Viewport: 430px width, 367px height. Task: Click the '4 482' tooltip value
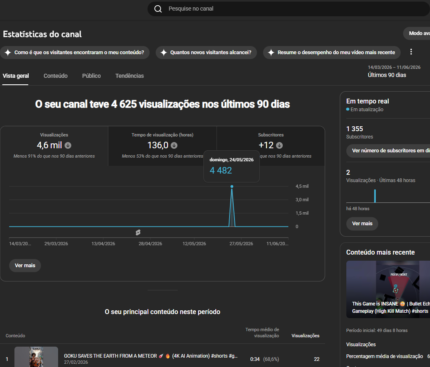click(221, 171)
